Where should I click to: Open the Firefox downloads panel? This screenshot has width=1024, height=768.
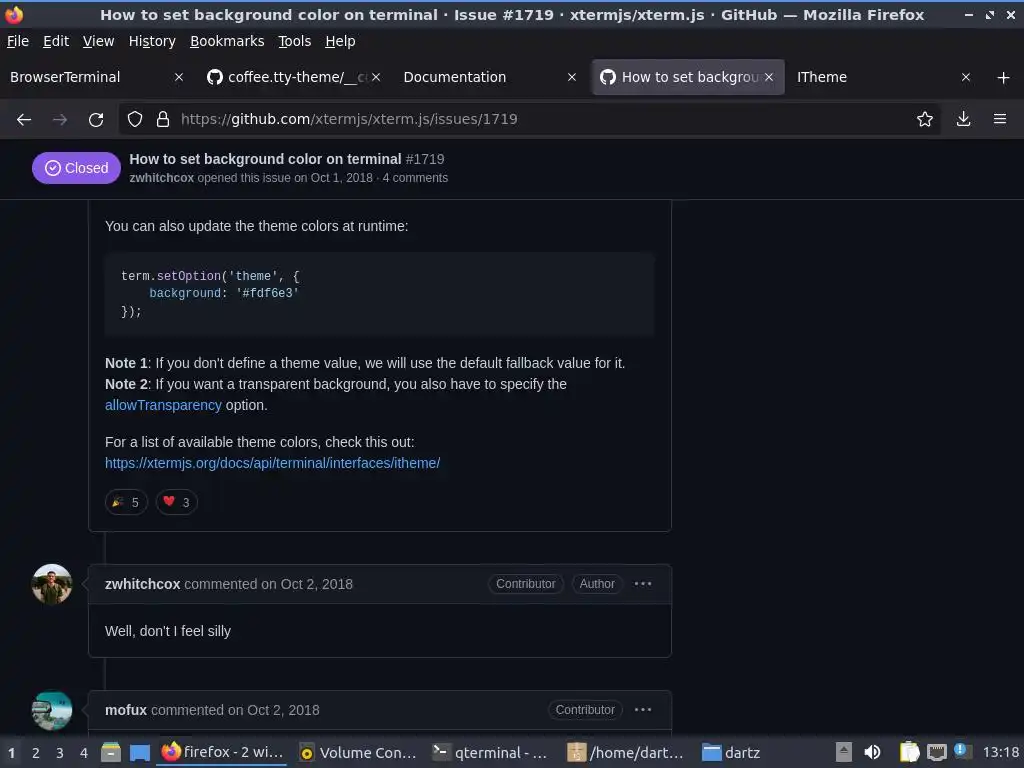[x=963, y=119]
